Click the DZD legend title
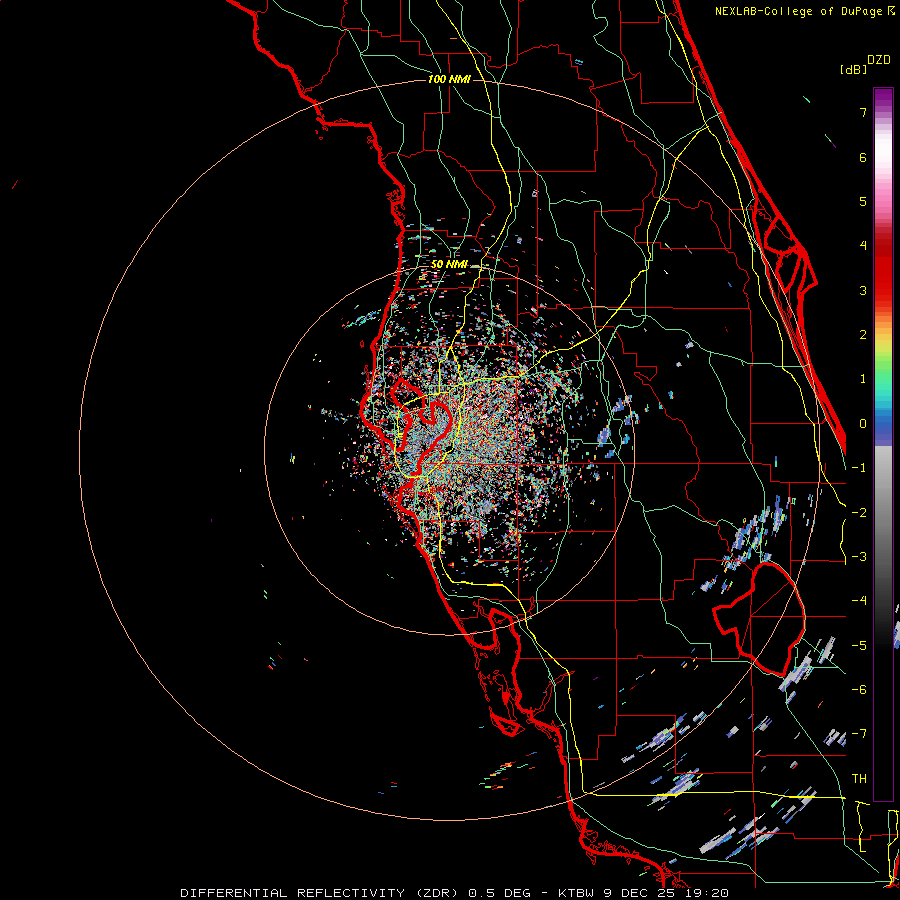This screenshot has height=900, width=900. pyautogui.click(x=879, y=60)
